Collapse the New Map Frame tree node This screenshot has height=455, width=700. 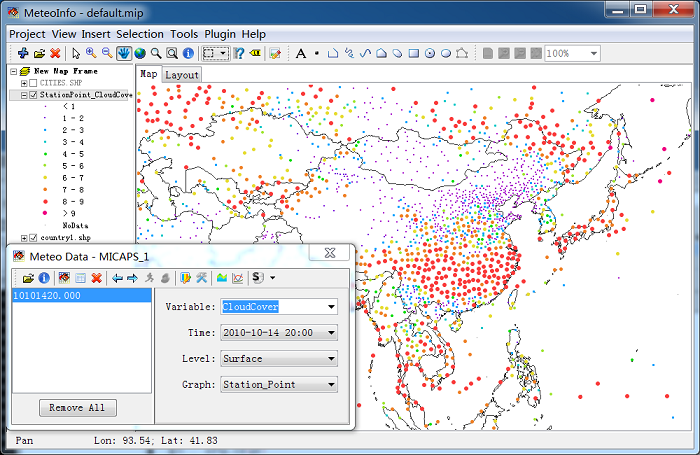(14, 71)
